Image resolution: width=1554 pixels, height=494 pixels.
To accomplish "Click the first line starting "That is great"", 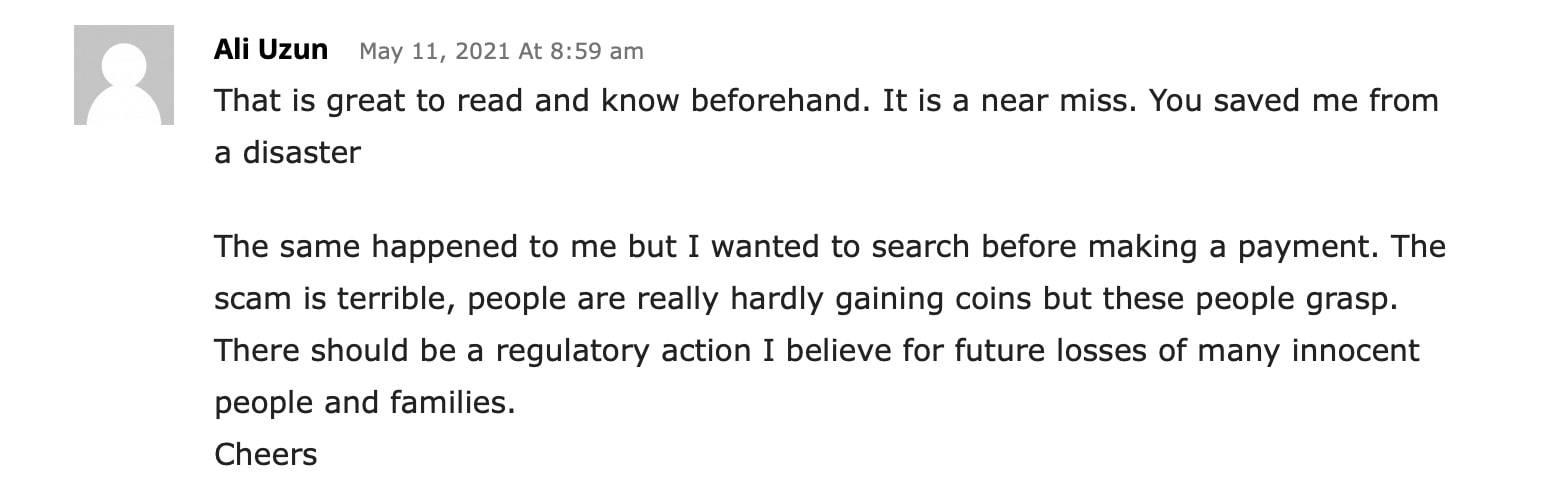I will tap(826, 101).
